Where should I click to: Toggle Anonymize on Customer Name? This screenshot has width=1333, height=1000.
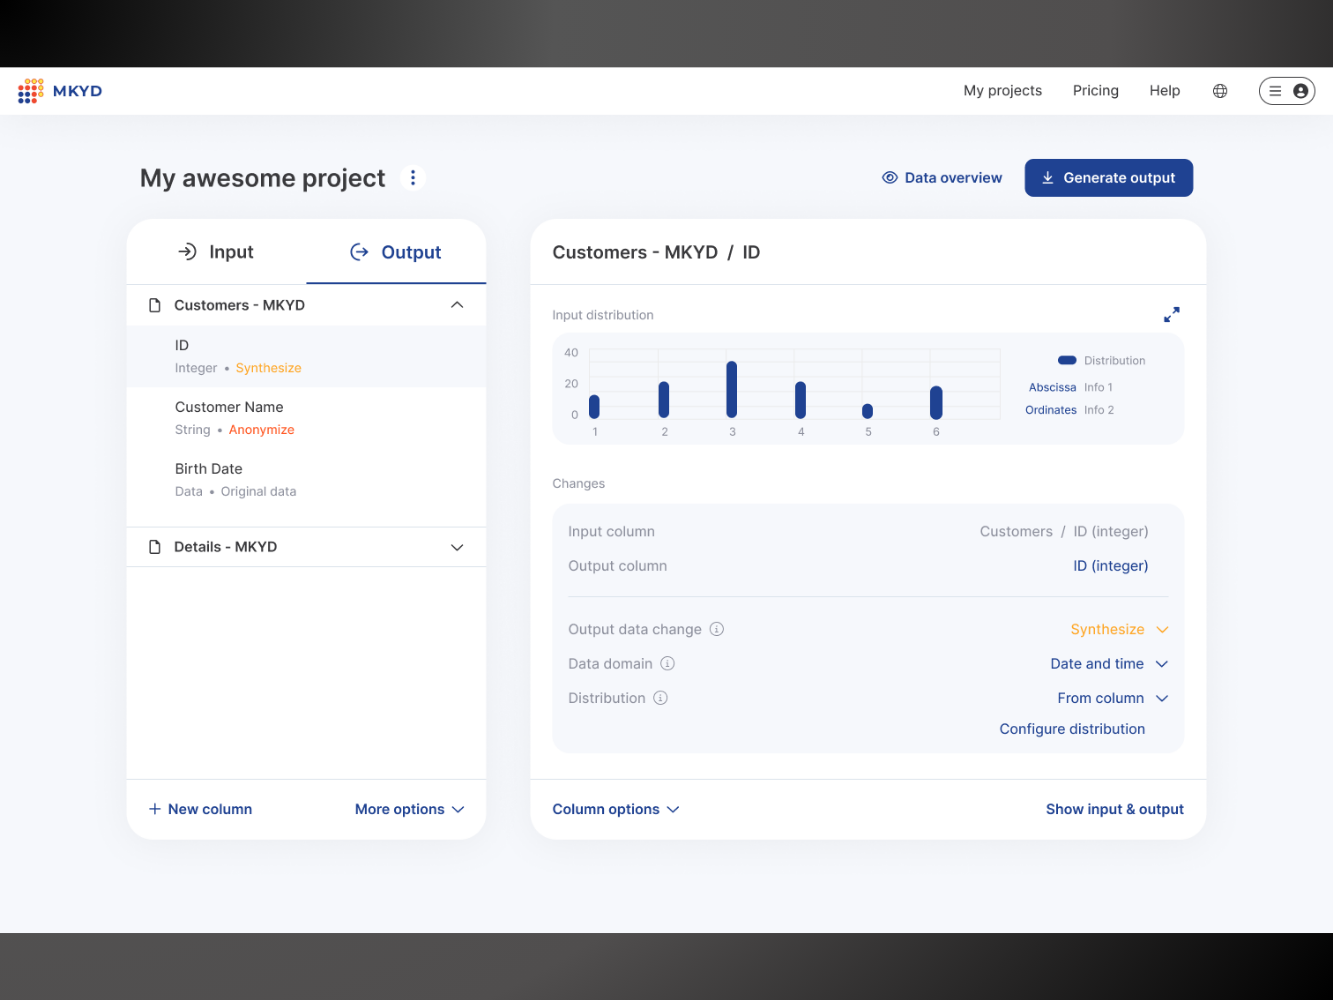261,429
